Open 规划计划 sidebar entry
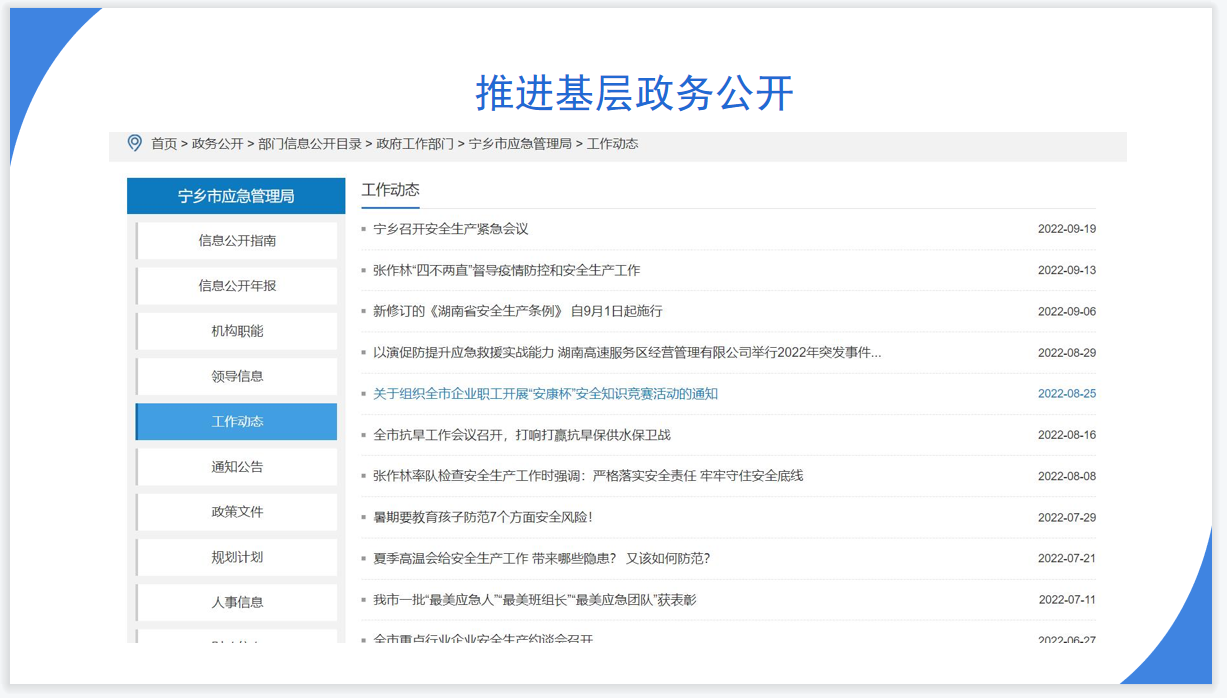Screen dimensions: 1227x698 pyautogui.click(x=237, y=557)
